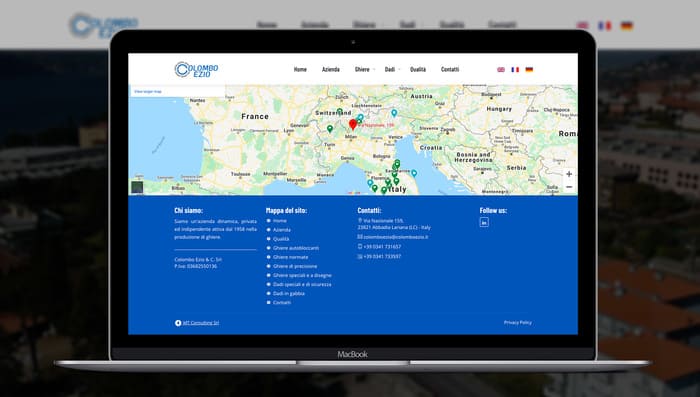Viewport: 700px width, 397px height.
Task: Open the Home menu item
Action: pos(300,69)
